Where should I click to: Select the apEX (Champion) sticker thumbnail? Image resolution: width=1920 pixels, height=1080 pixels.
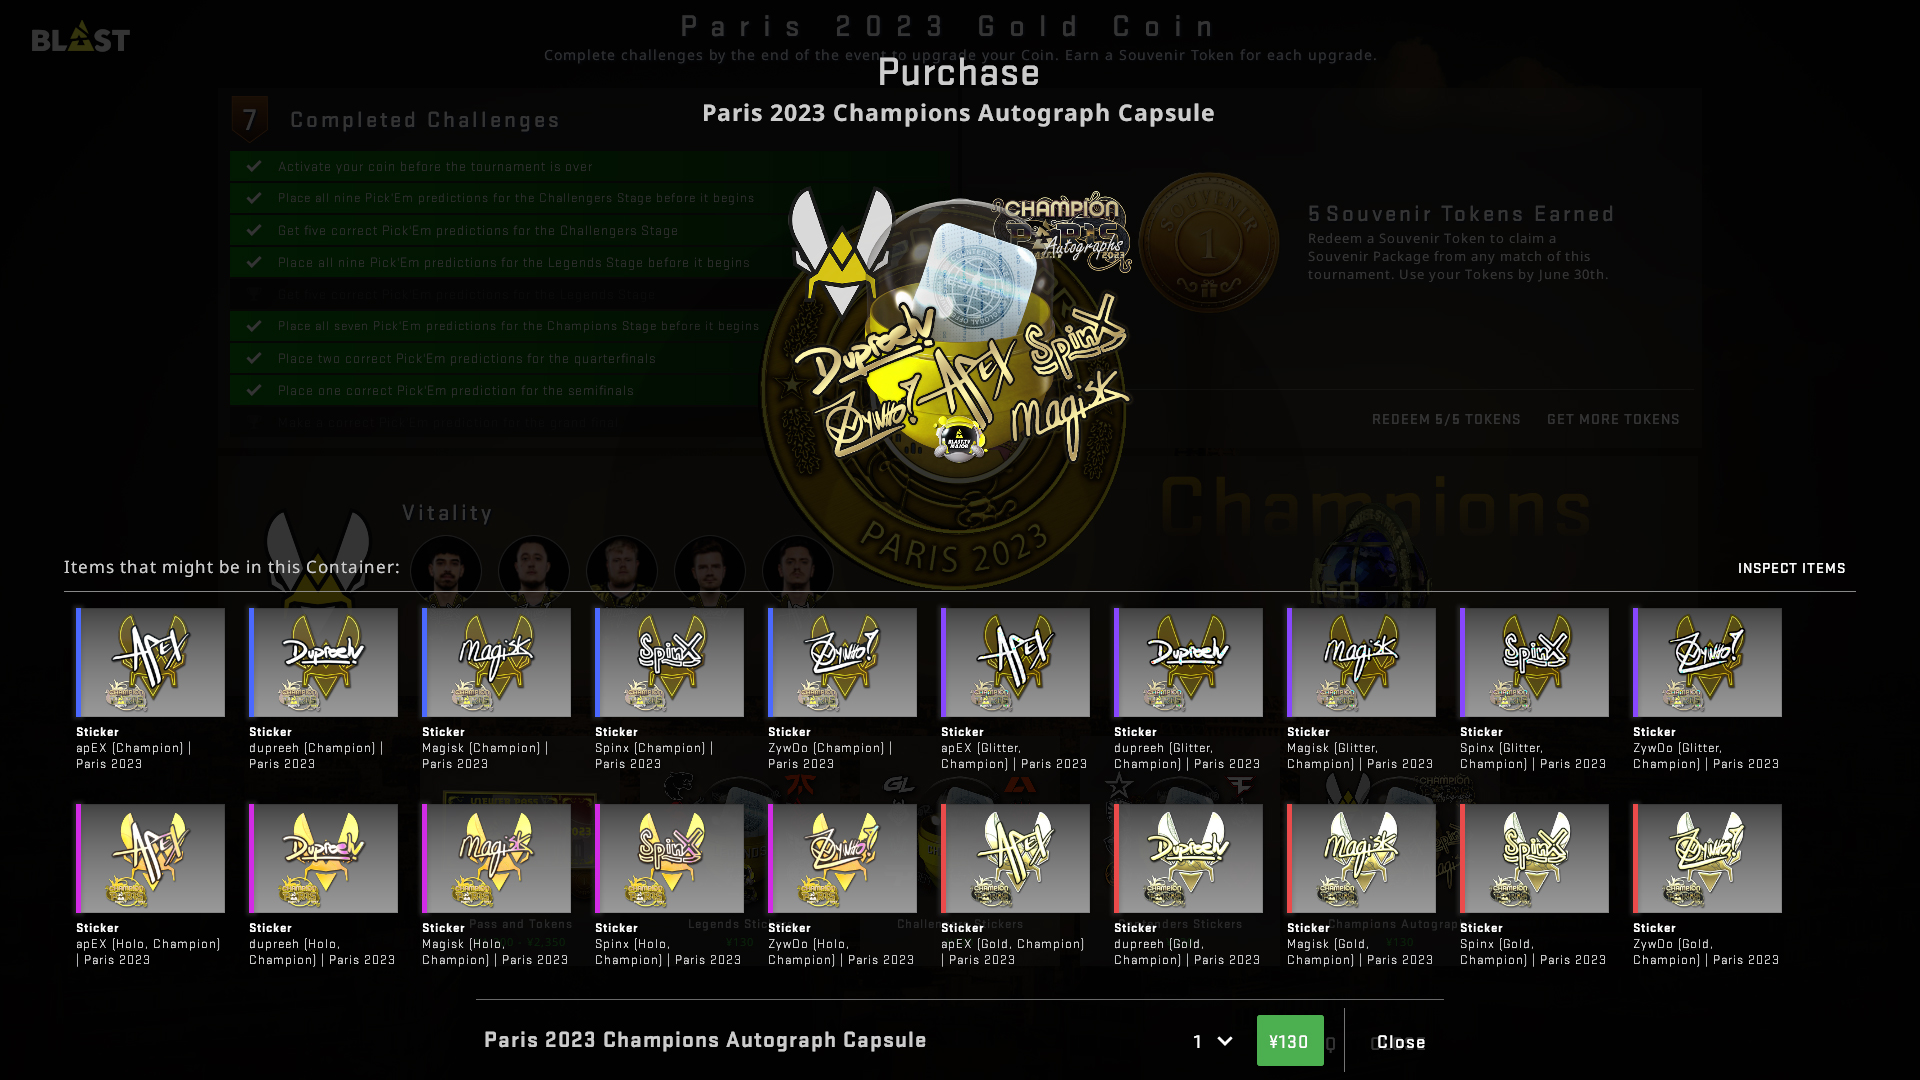pos(151,662)
